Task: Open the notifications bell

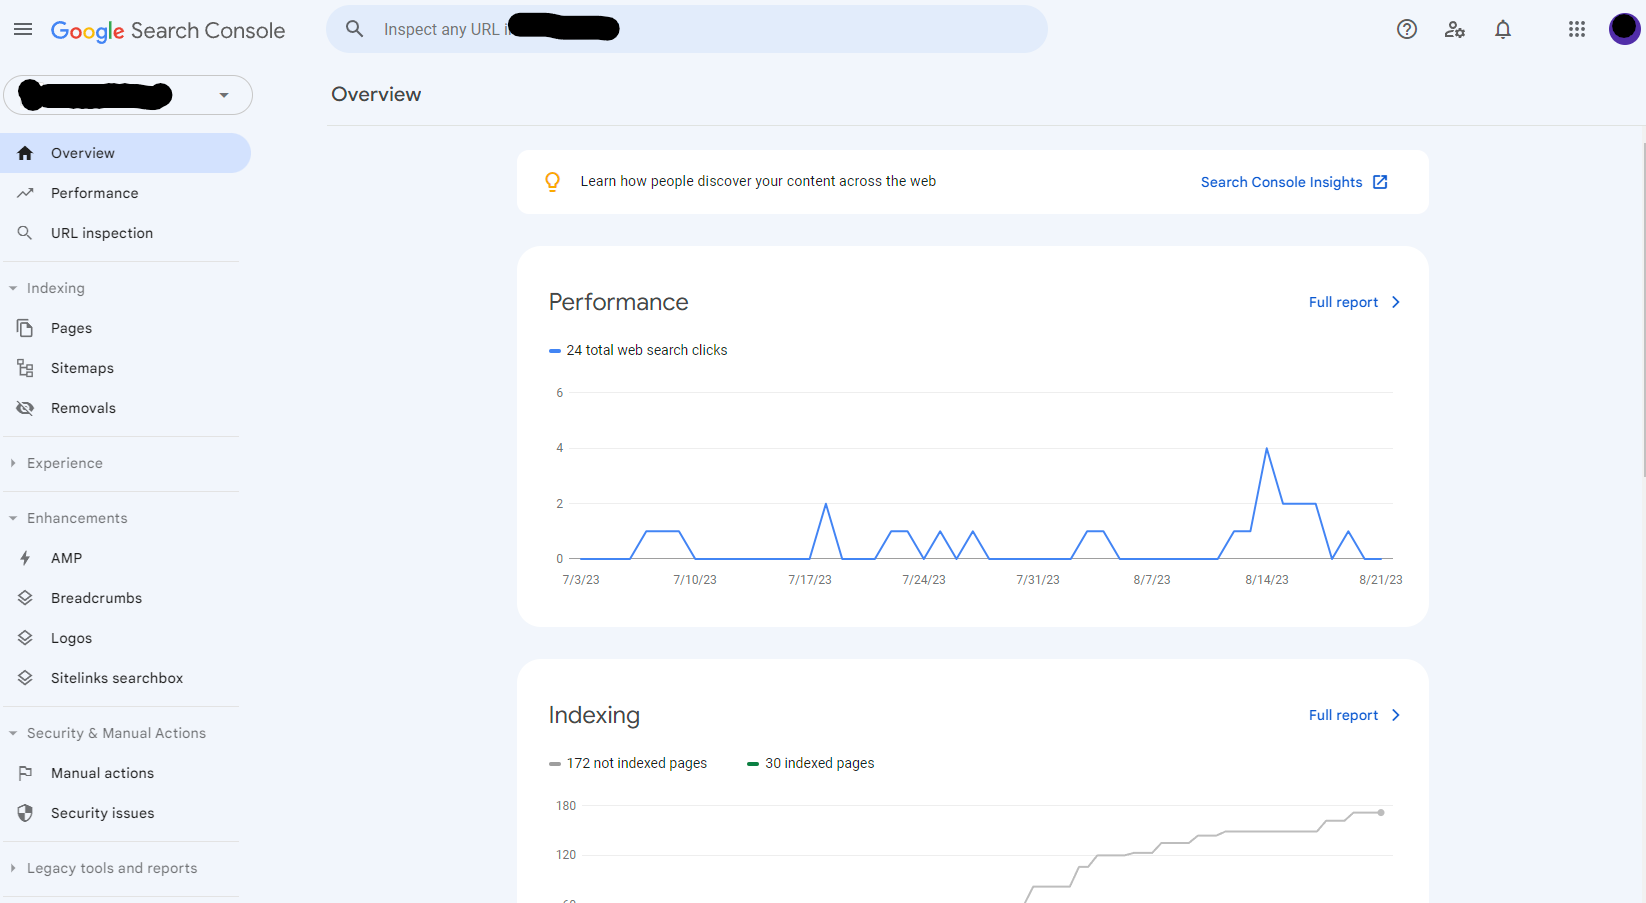Action: tap(1503, 29)
